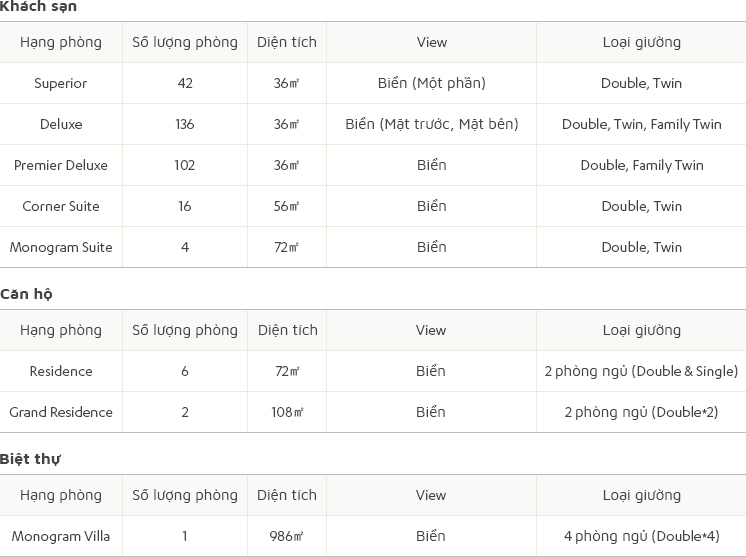Click the 986㎡ area cell
The image size is (746, 557).
287,536
